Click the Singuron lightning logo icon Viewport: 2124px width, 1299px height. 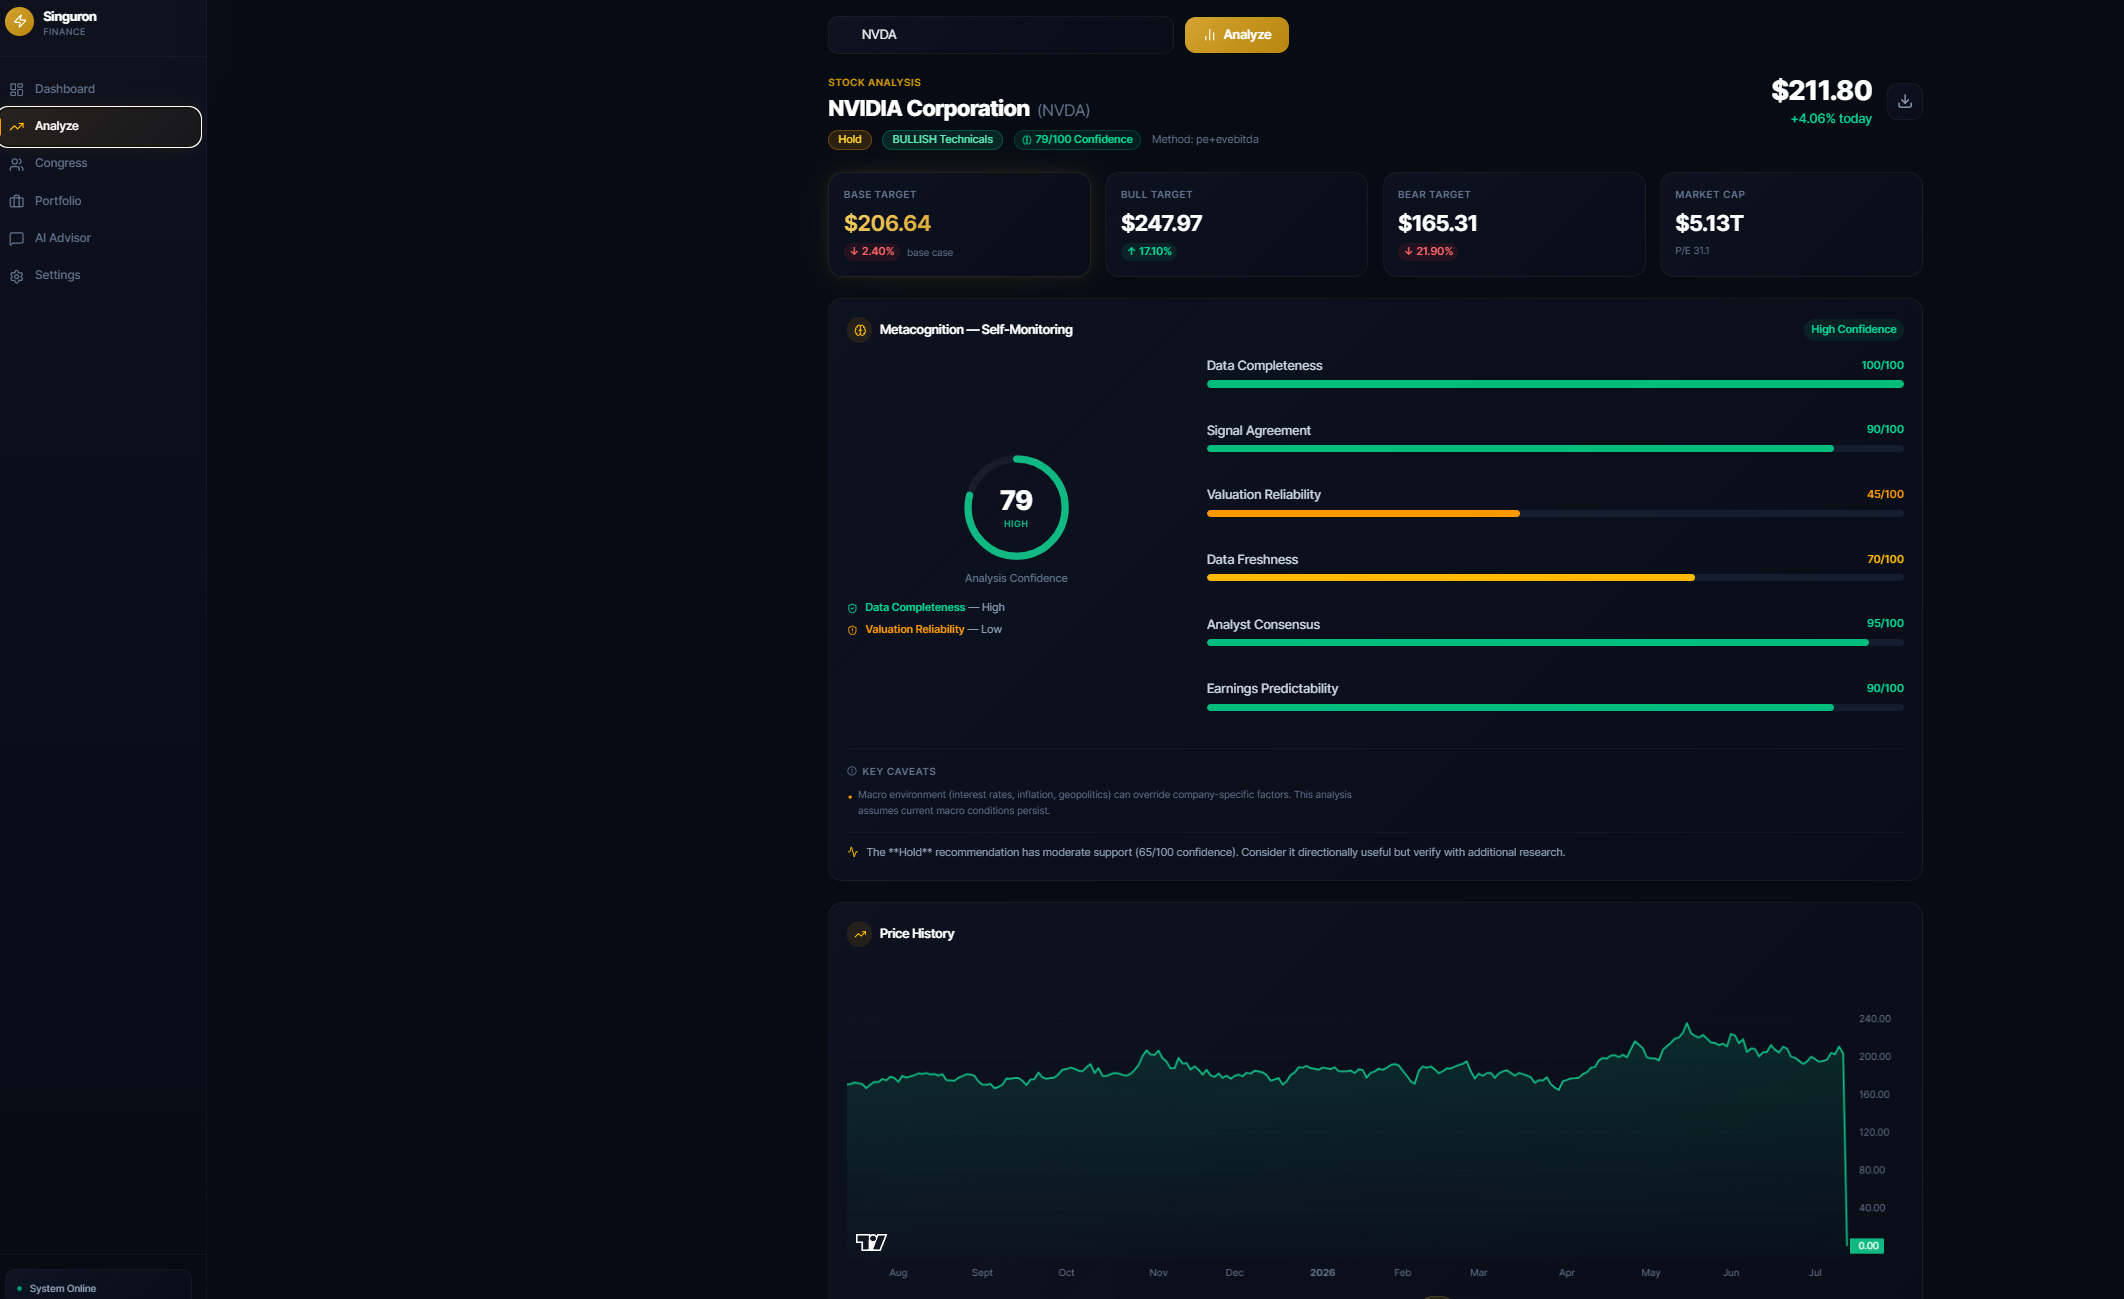point(19,21)
